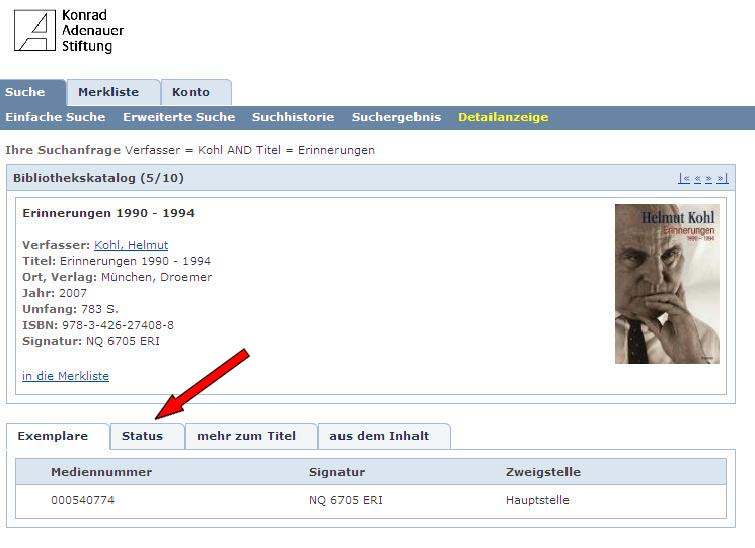The width and height of the screenshot is (755, 548).
Task: Open the Suche main tab
Action: click(x=26, y=92)
